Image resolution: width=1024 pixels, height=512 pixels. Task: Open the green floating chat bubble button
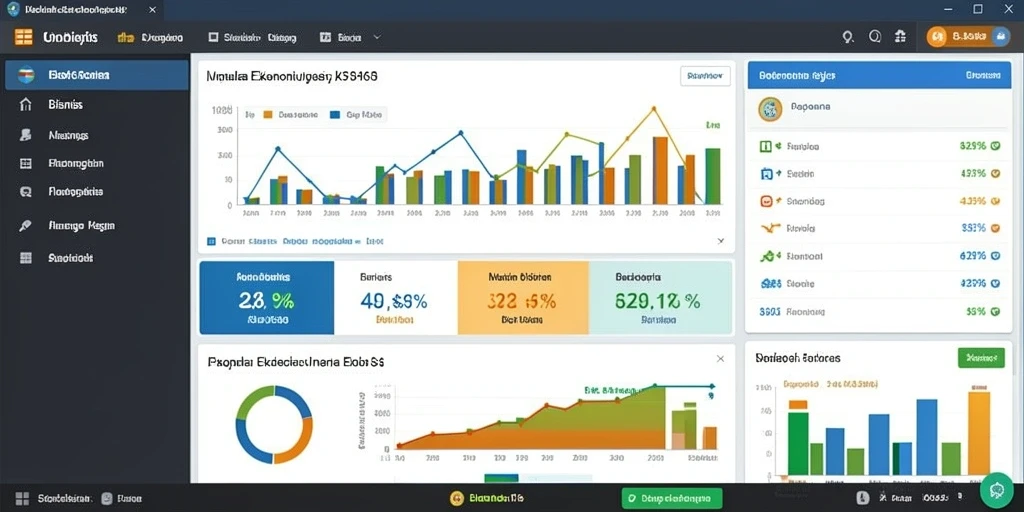point(997,490)
